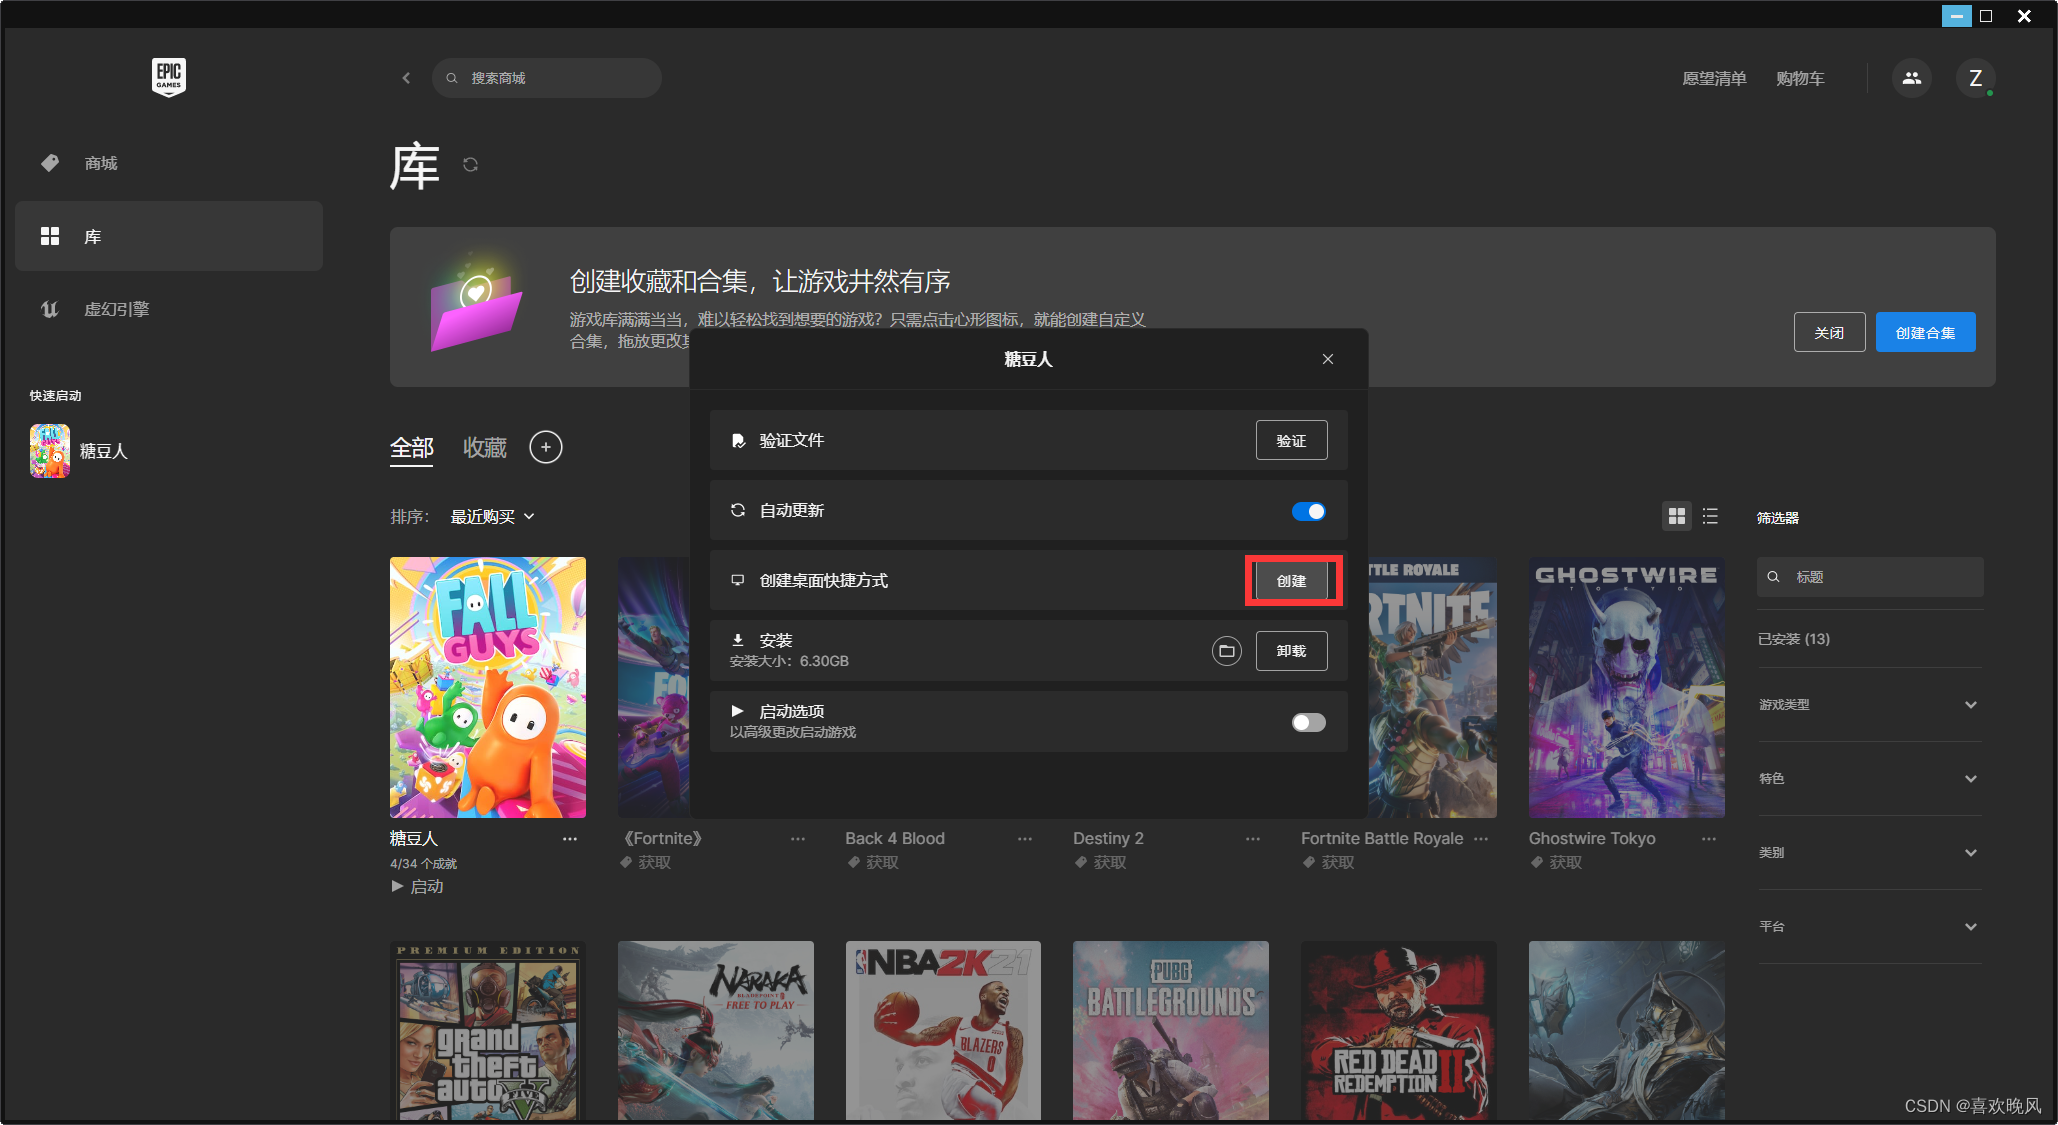Image resolution: width=2058 pixels, height=1125 pixels.
Task: Focus the 搜索商城 search field
Action: [x=547, y=78]
